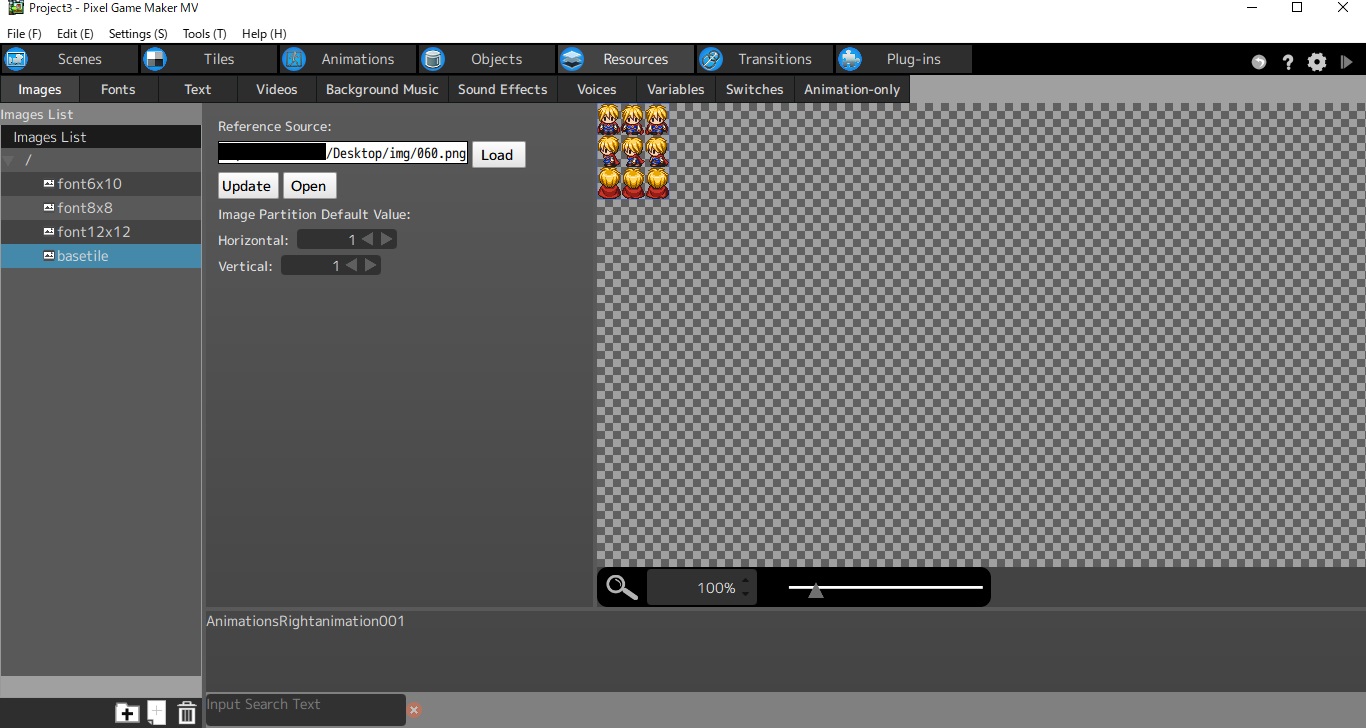Switch to the Animations tab
This screenshot has width=1366, height=728.
coord(347,59)
